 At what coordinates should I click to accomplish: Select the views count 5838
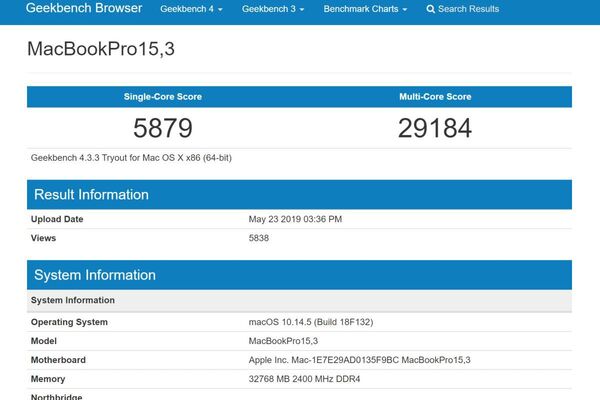point(259,238)
